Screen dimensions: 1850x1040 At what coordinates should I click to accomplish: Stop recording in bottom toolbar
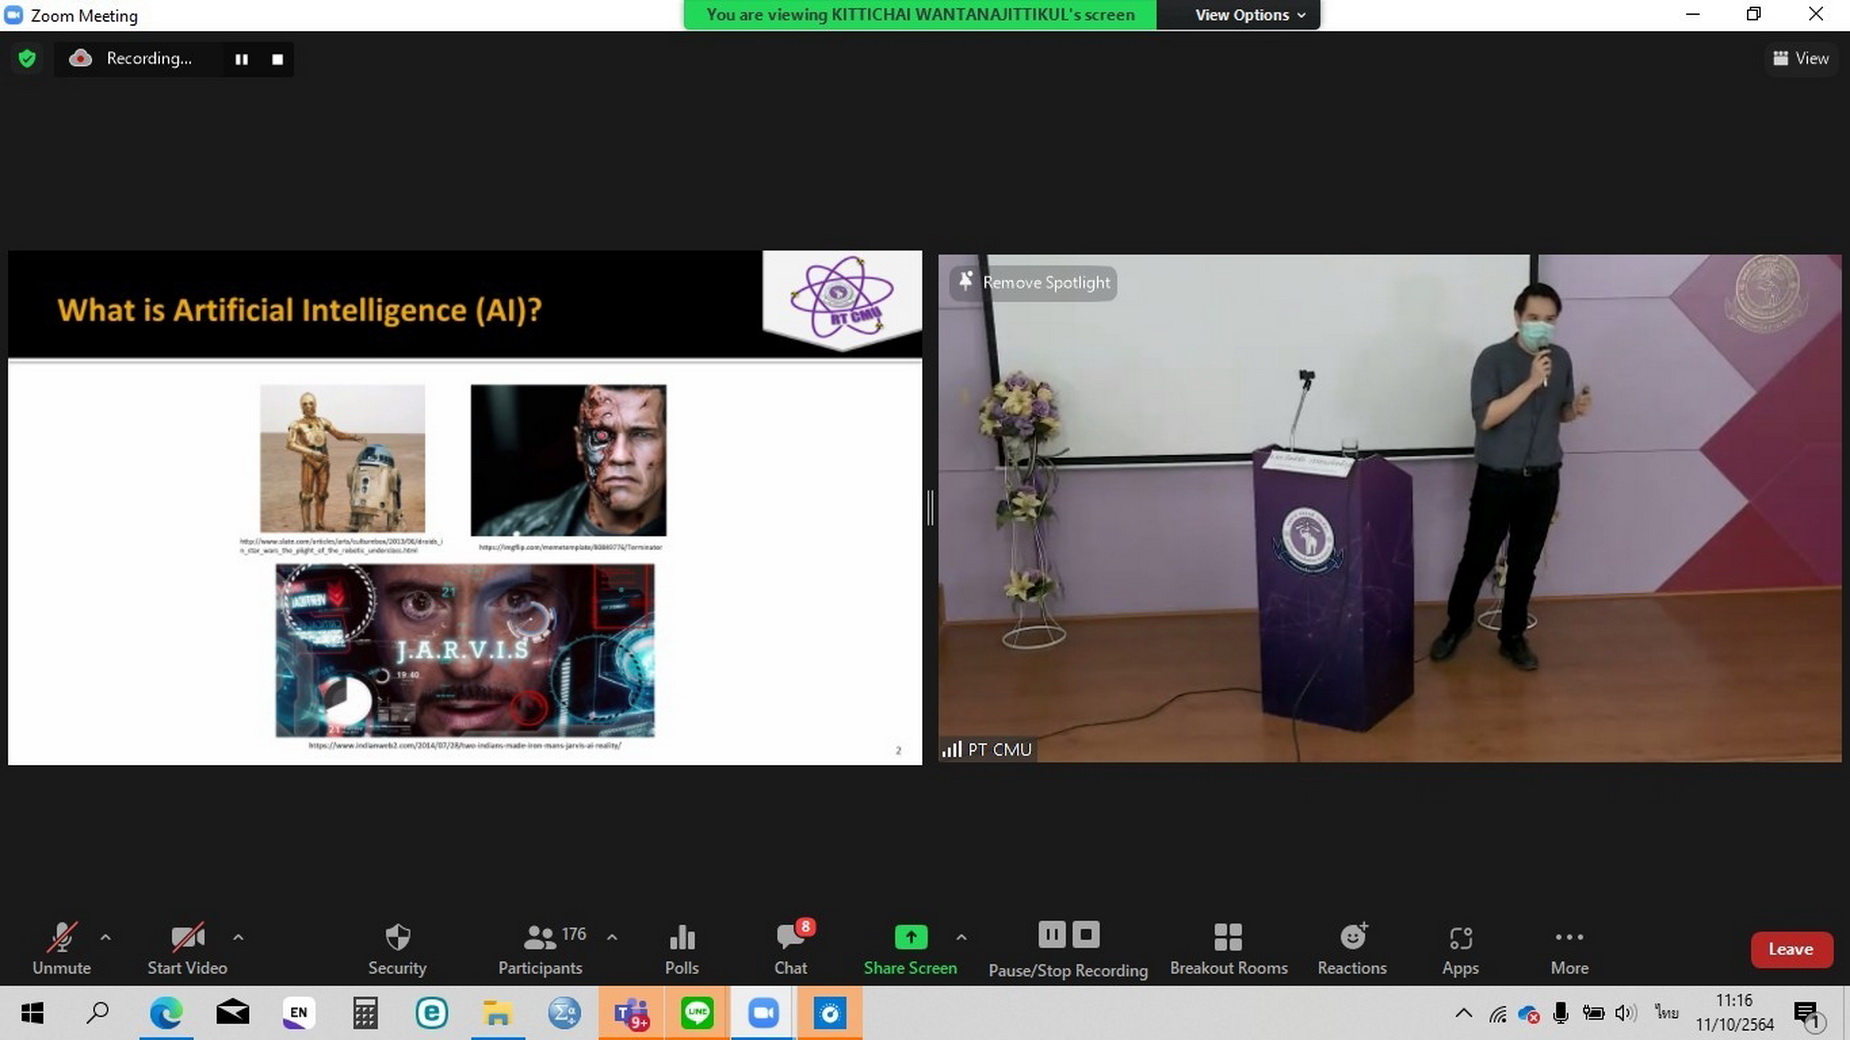tap(1086, 934)
